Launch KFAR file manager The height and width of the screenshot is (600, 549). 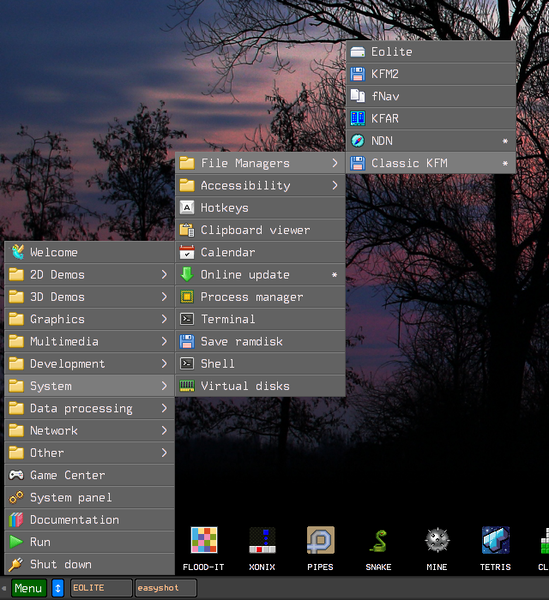click(x=431, y=118)
